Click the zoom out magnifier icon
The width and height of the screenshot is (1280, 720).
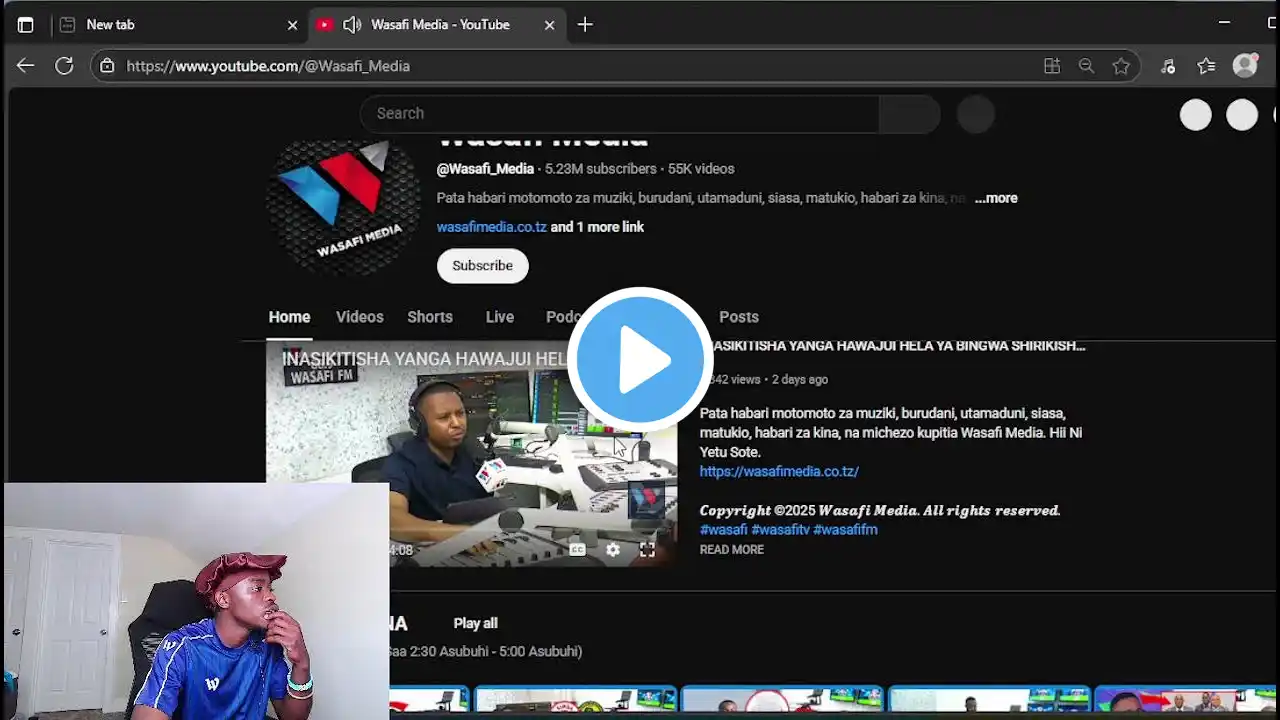click(1086, 66)
